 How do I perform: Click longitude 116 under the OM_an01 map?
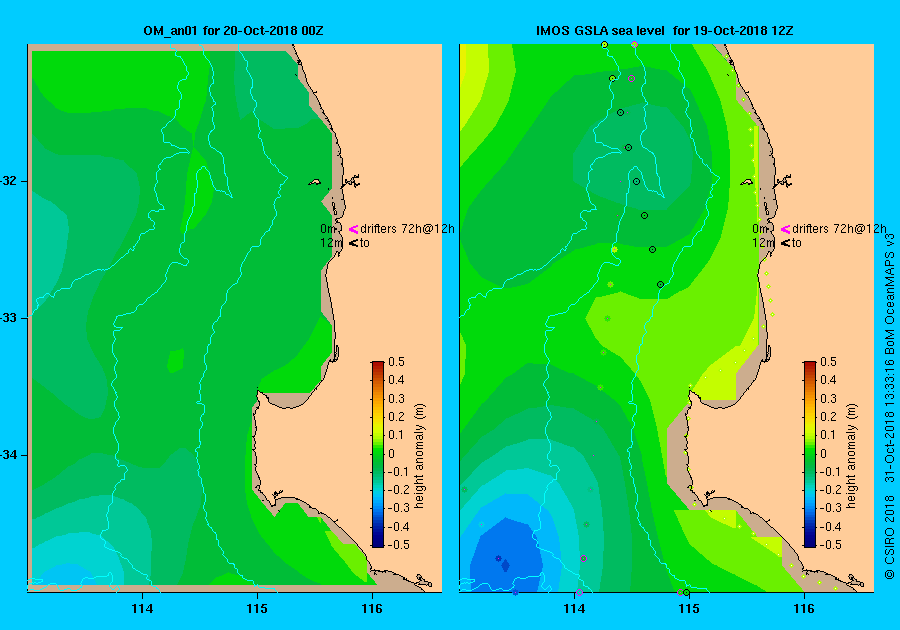[x=372, y=609]
